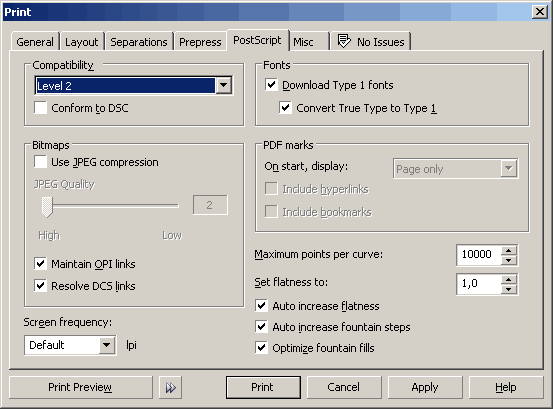
Task: Click the Set flatness value field
Action: 479,283
